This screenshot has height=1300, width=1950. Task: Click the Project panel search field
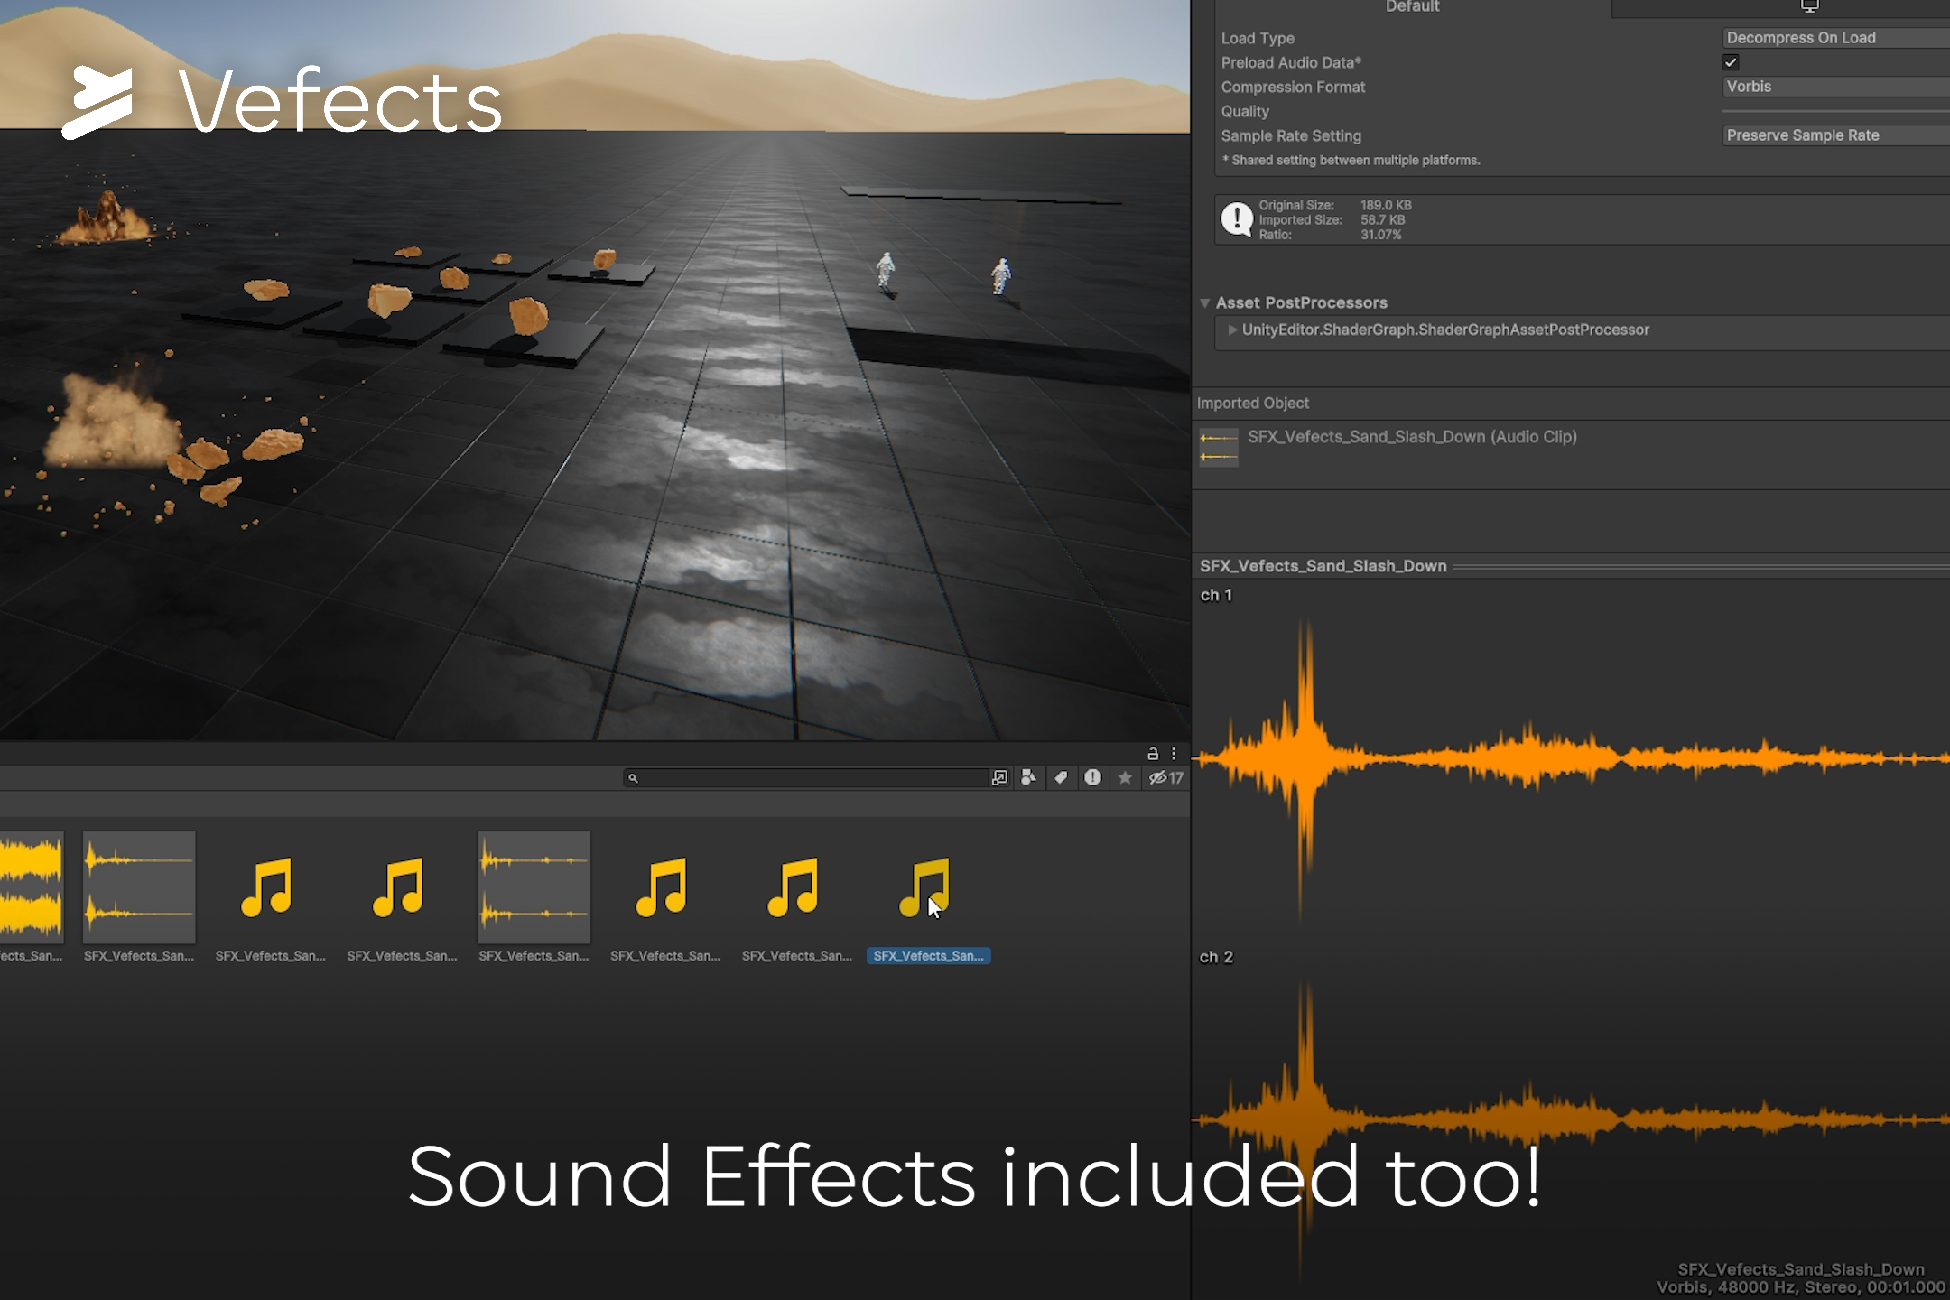tap(806, 778)
